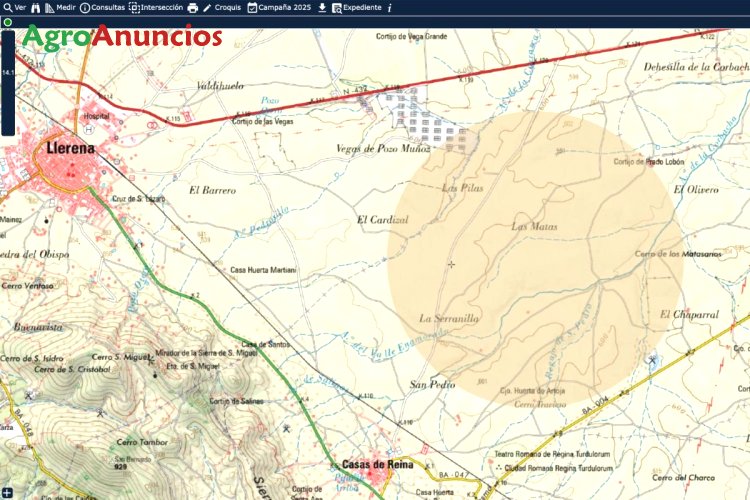Toggle the green circle status indicator
Screen dimensions: 750x500
[8, 22]
